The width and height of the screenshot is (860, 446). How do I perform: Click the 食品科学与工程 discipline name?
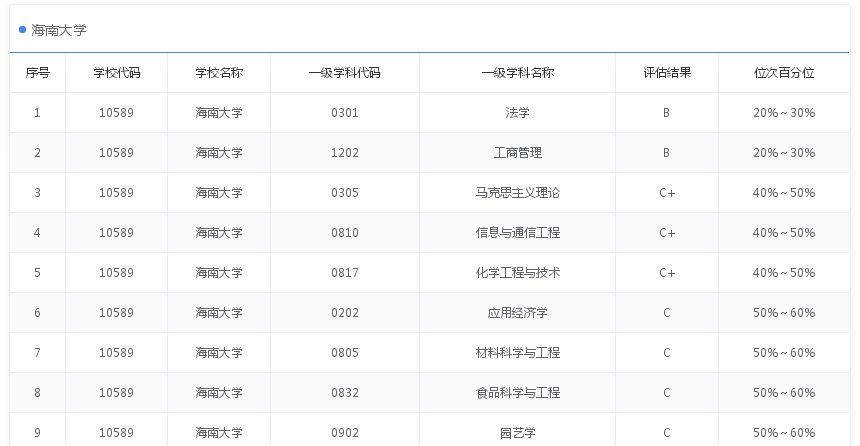coord(517,393)
